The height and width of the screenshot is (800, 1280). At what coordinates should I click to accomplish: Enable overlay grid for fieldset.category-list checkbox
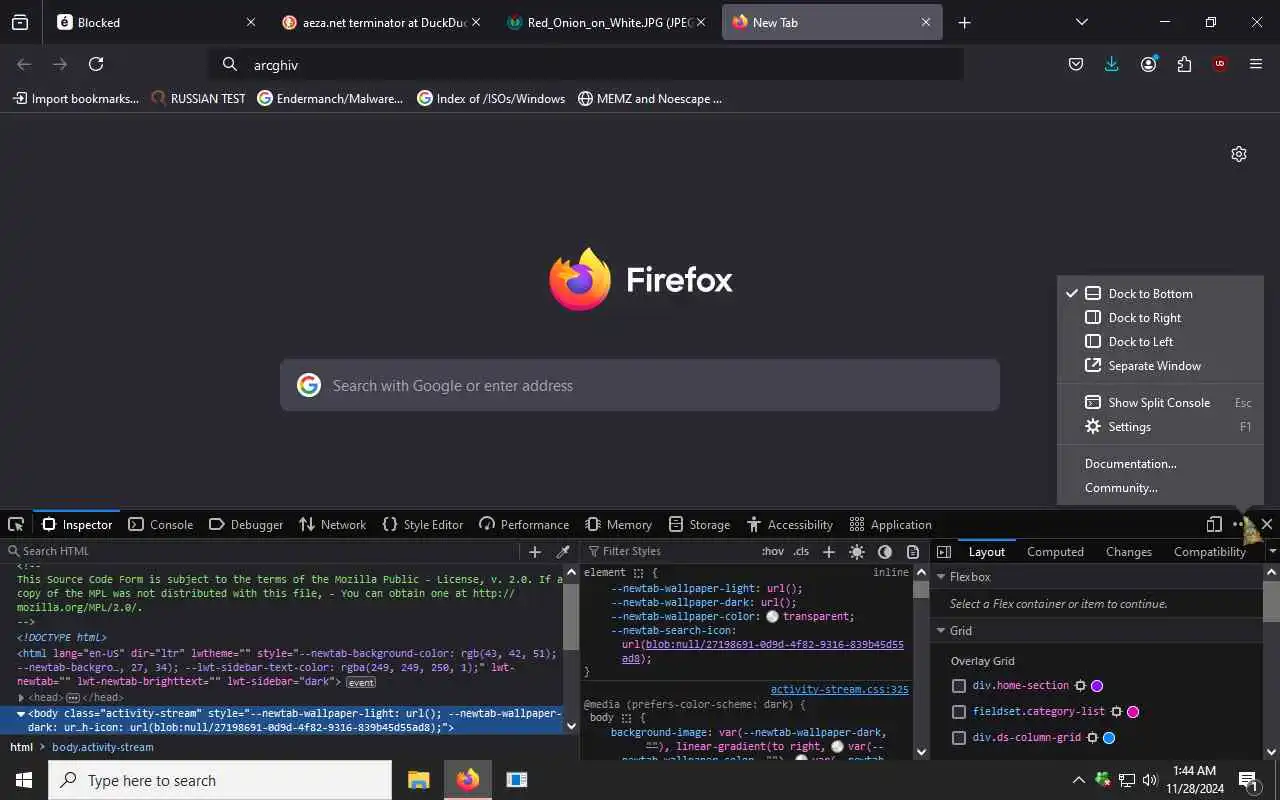pyautogui.click(x=959, y=712)
